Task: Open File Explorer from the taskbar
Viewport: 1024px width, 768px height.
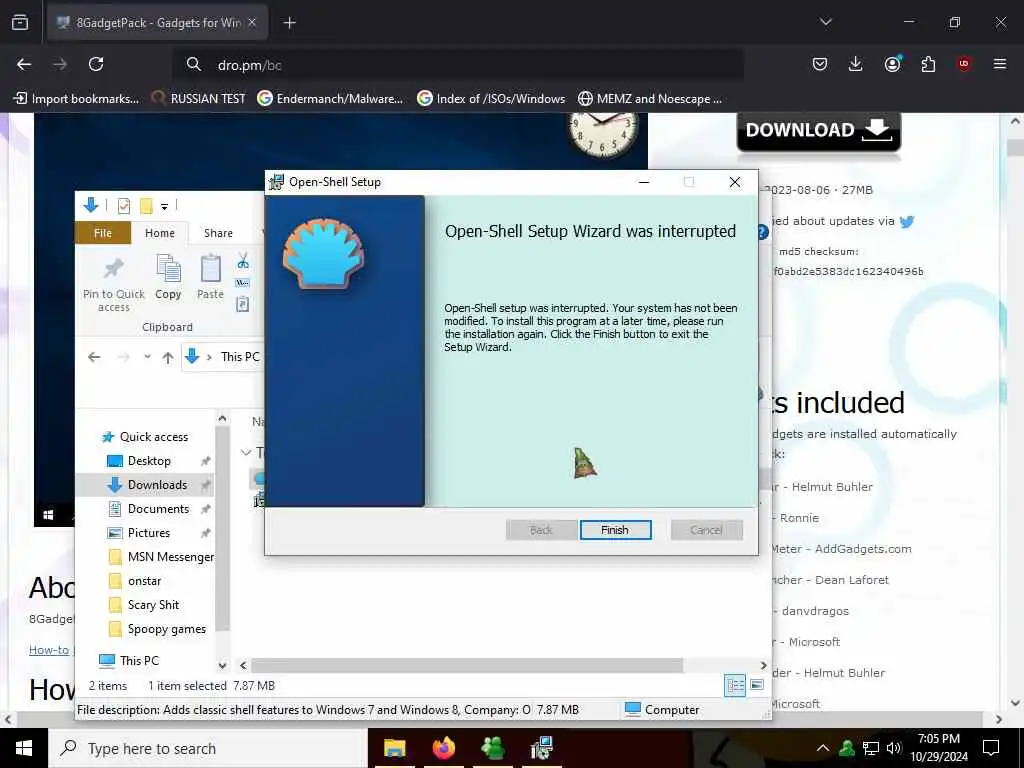Action: tap(394, 748)
